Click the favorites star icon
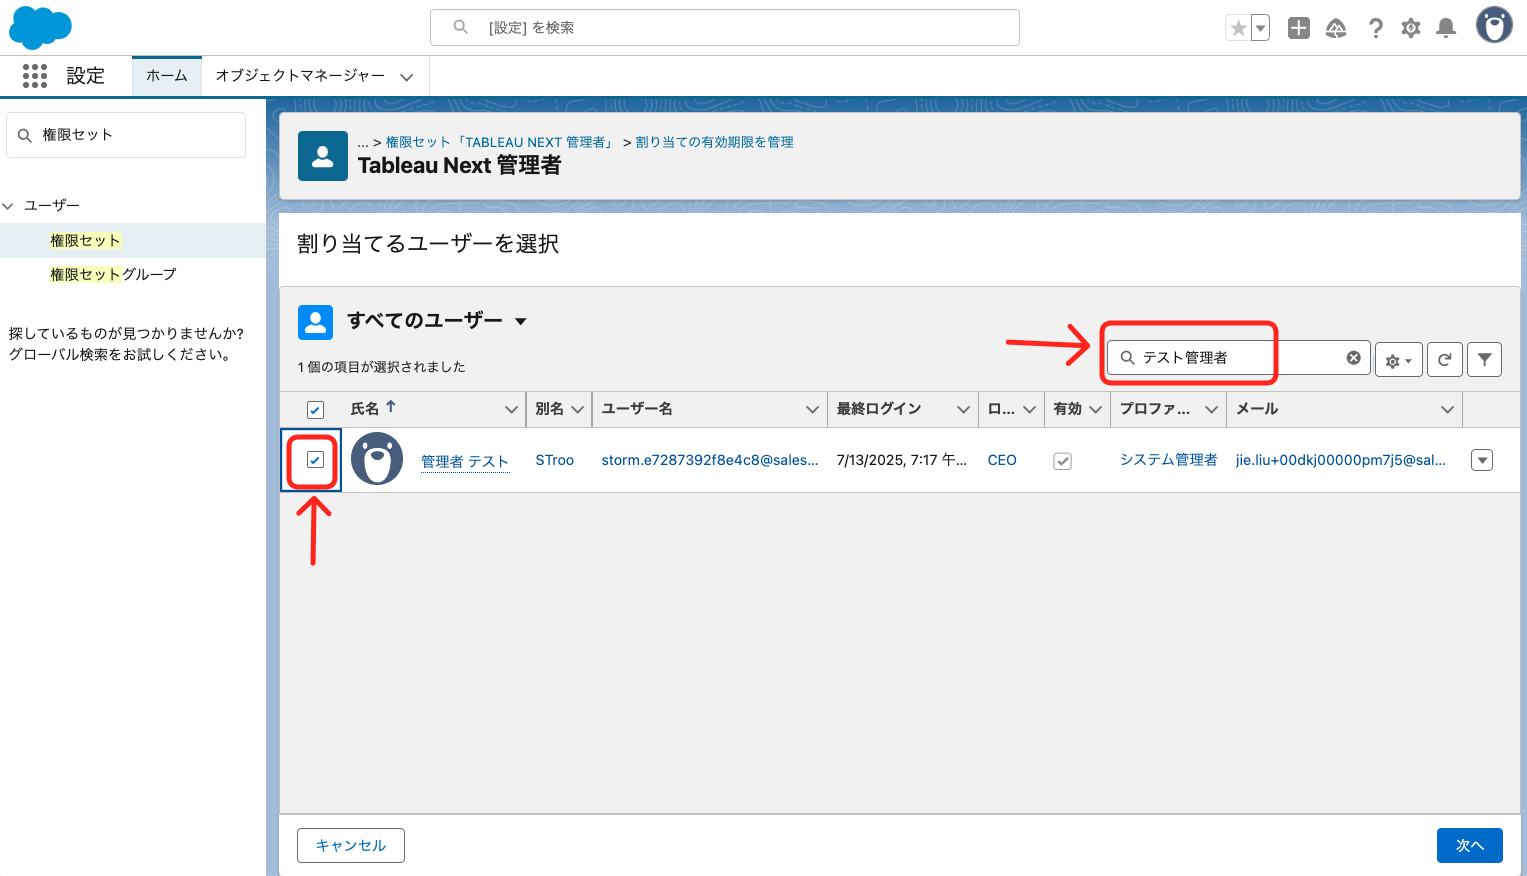This screenshot has height=876, width=1527. tap(1238, 28)
